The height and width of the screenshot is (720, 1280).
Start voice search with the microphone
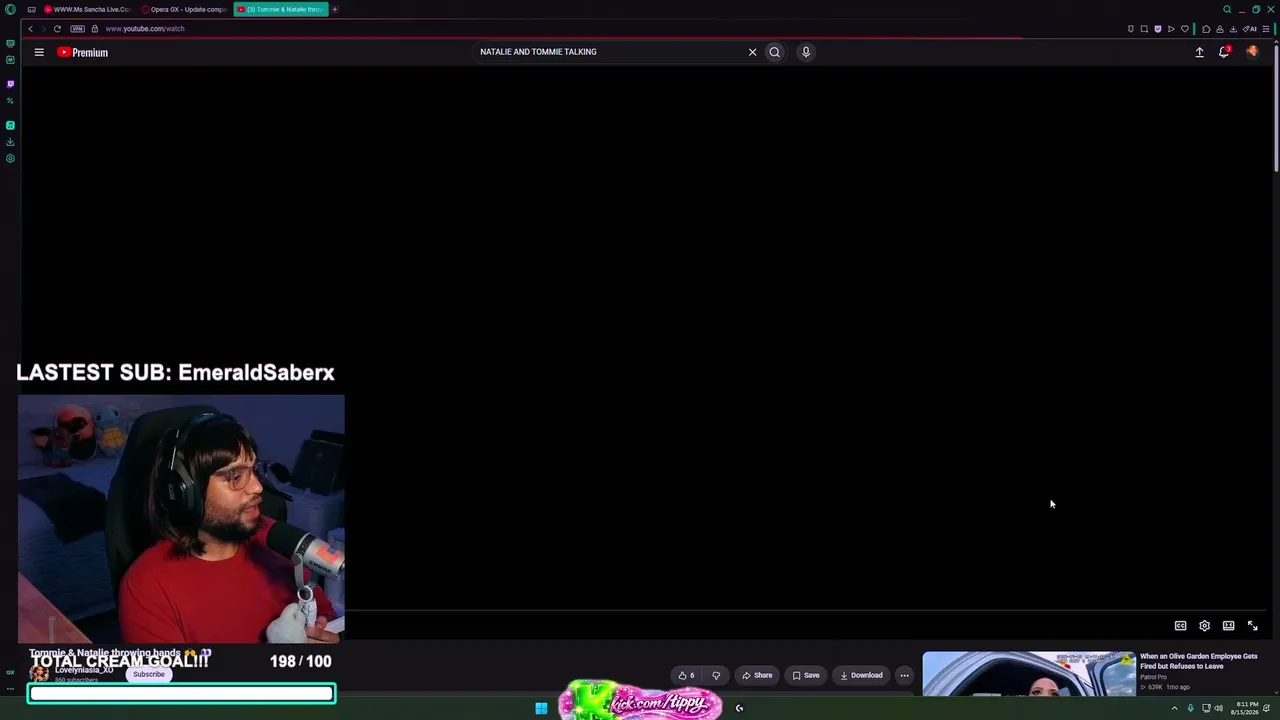point(806,52)
